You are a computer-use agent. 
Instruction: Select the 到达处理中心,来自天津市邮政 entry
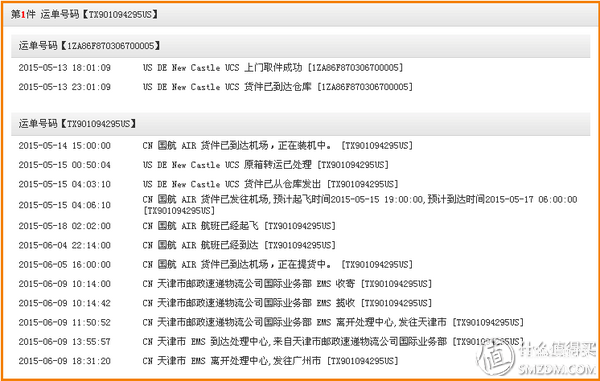point(333,342)
